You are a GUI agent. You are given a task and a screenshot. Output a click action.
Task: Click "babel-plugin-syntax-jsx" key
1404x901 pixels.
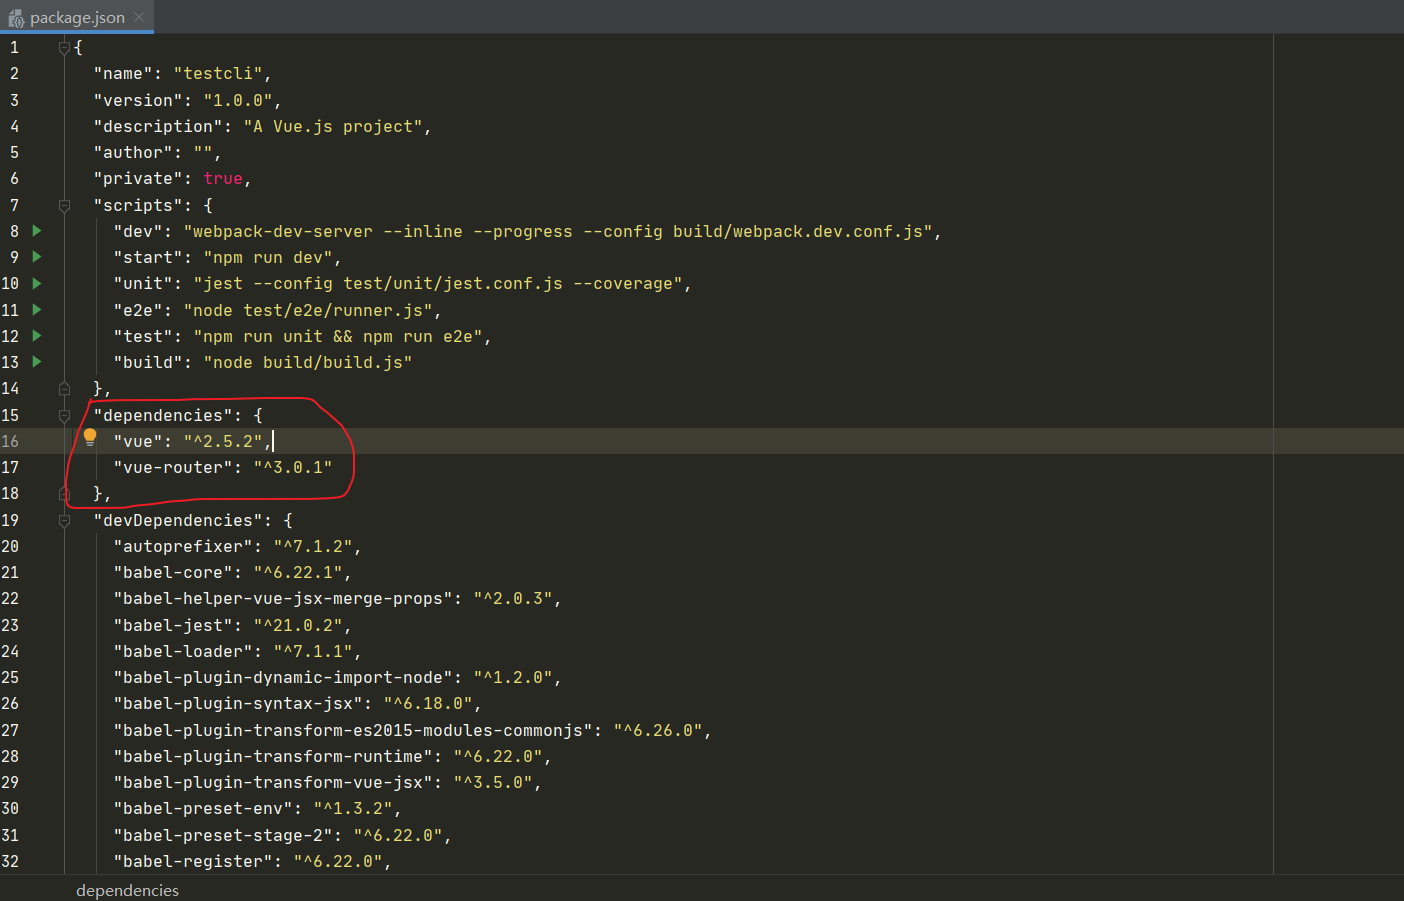click(238, 703)
